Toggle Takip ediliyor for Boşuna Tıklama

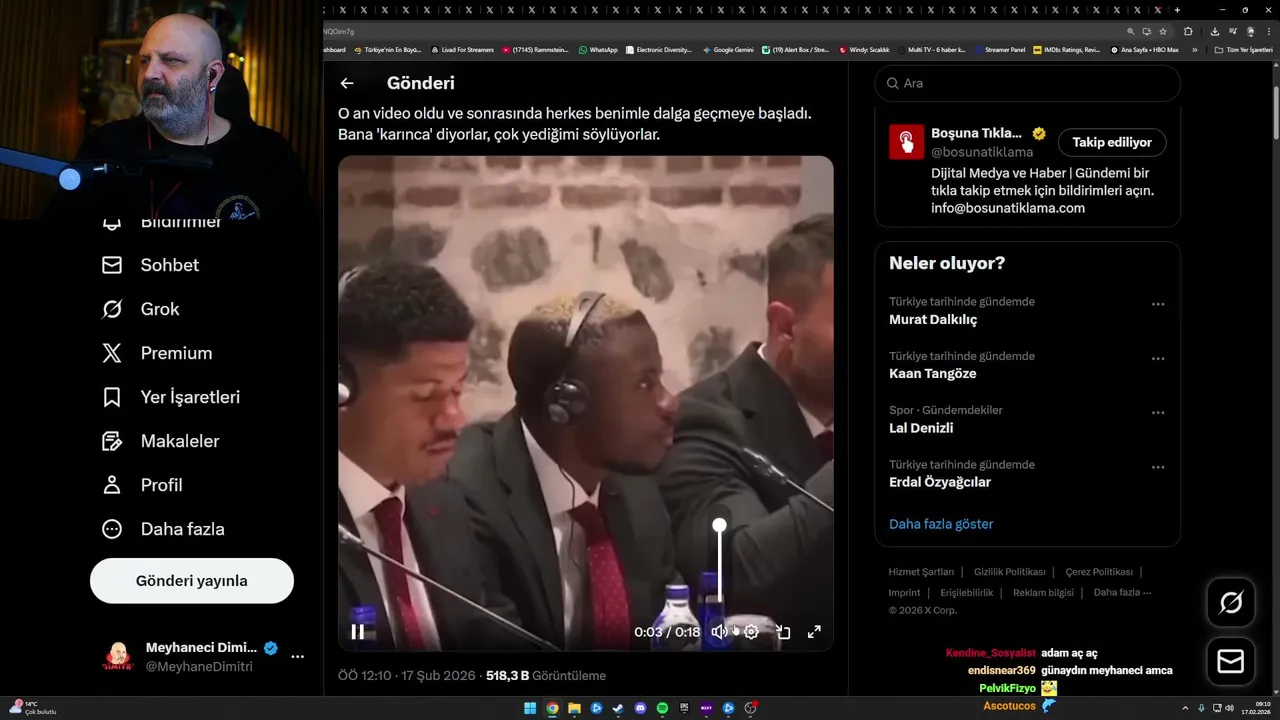[1112, 142]
